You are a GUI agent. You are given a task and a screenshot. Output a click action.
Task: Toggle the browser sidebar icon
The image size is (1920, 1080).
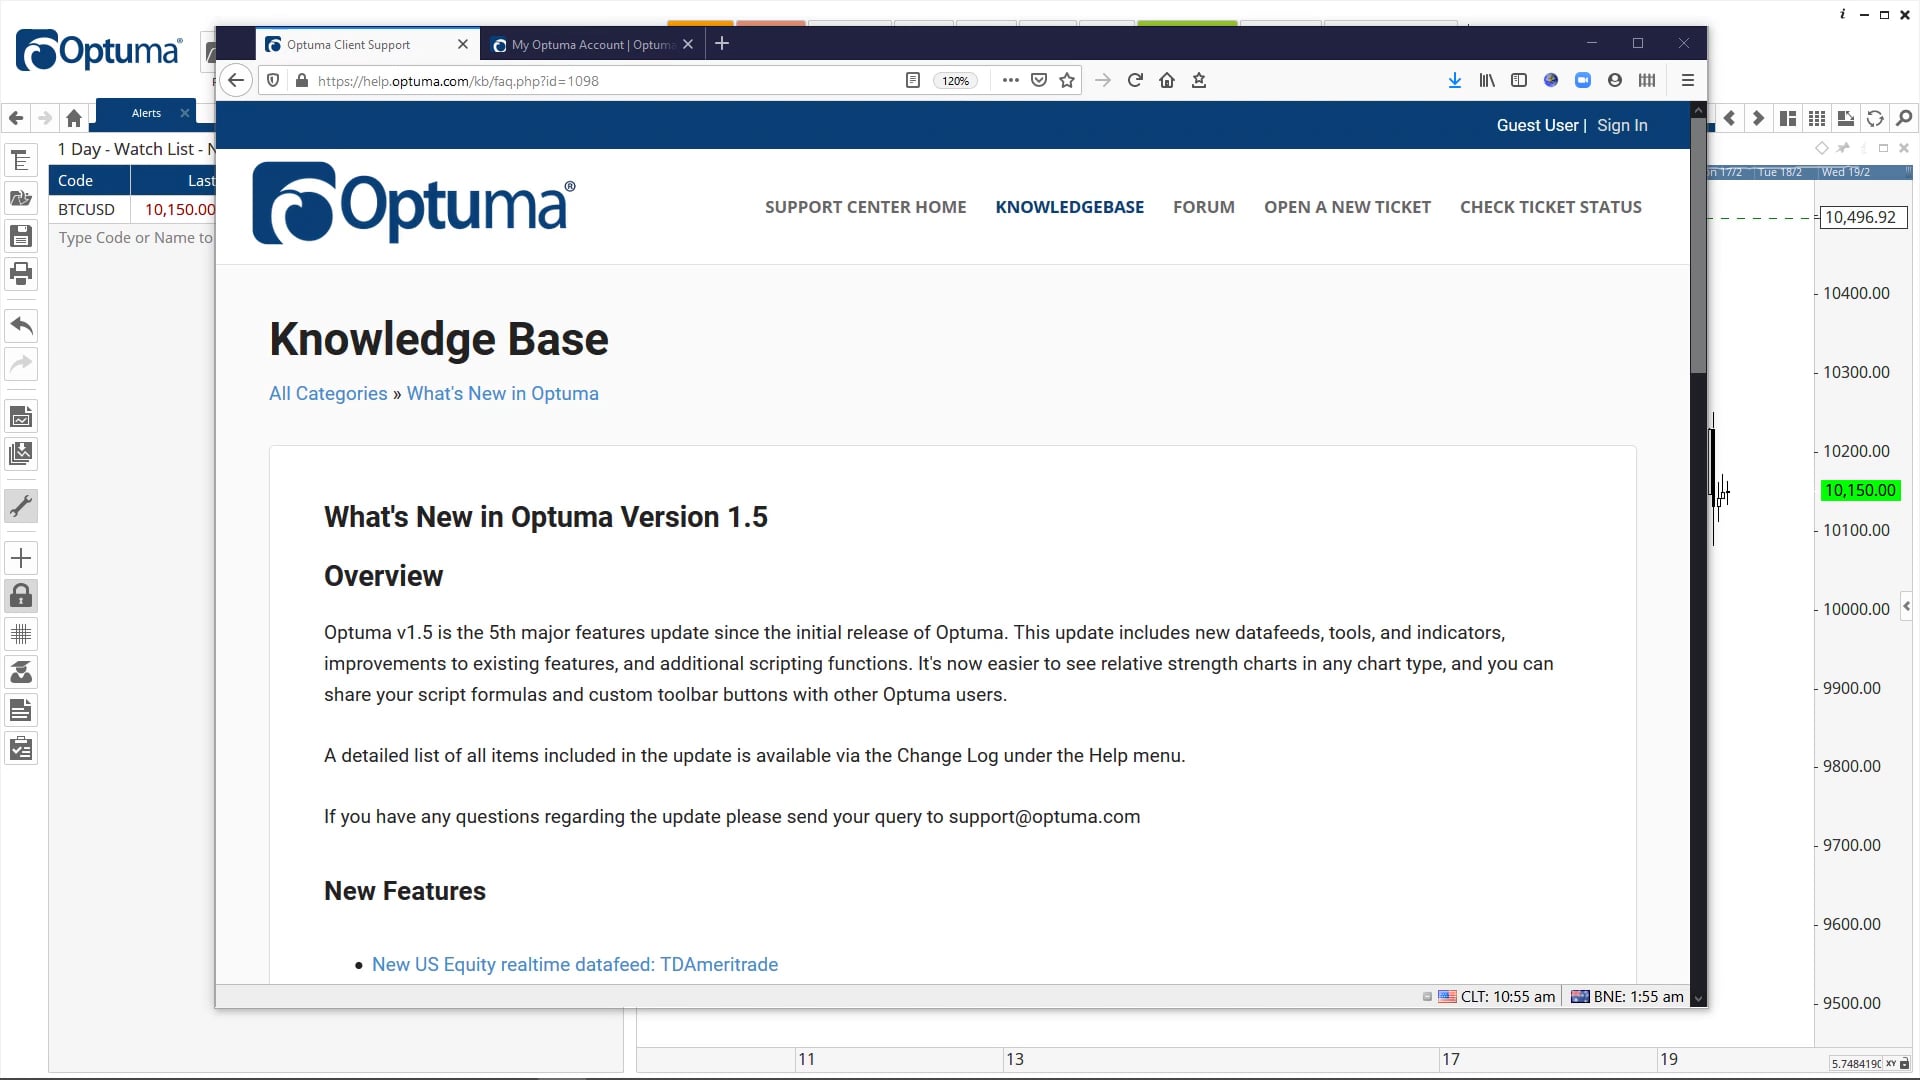click(x=1519, y=80)
